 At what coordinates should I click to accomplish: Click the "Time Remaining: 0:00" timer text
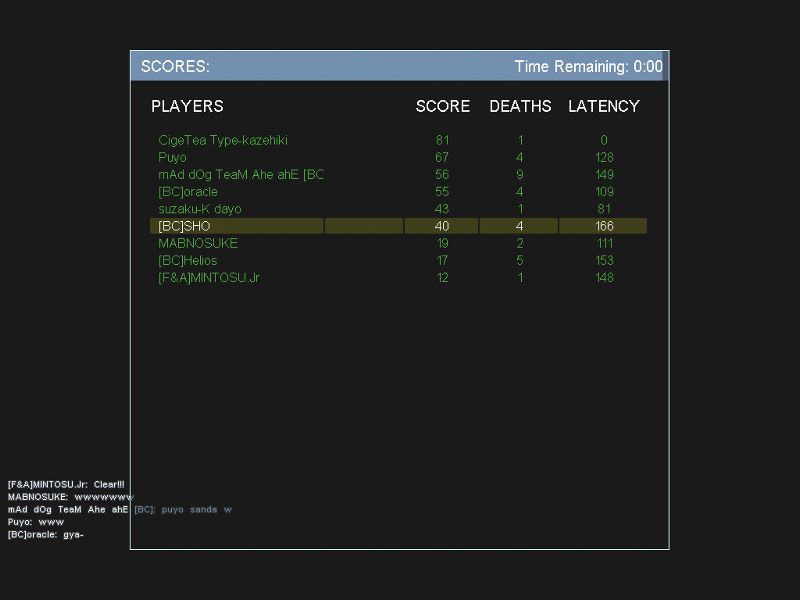pos(588,66)
